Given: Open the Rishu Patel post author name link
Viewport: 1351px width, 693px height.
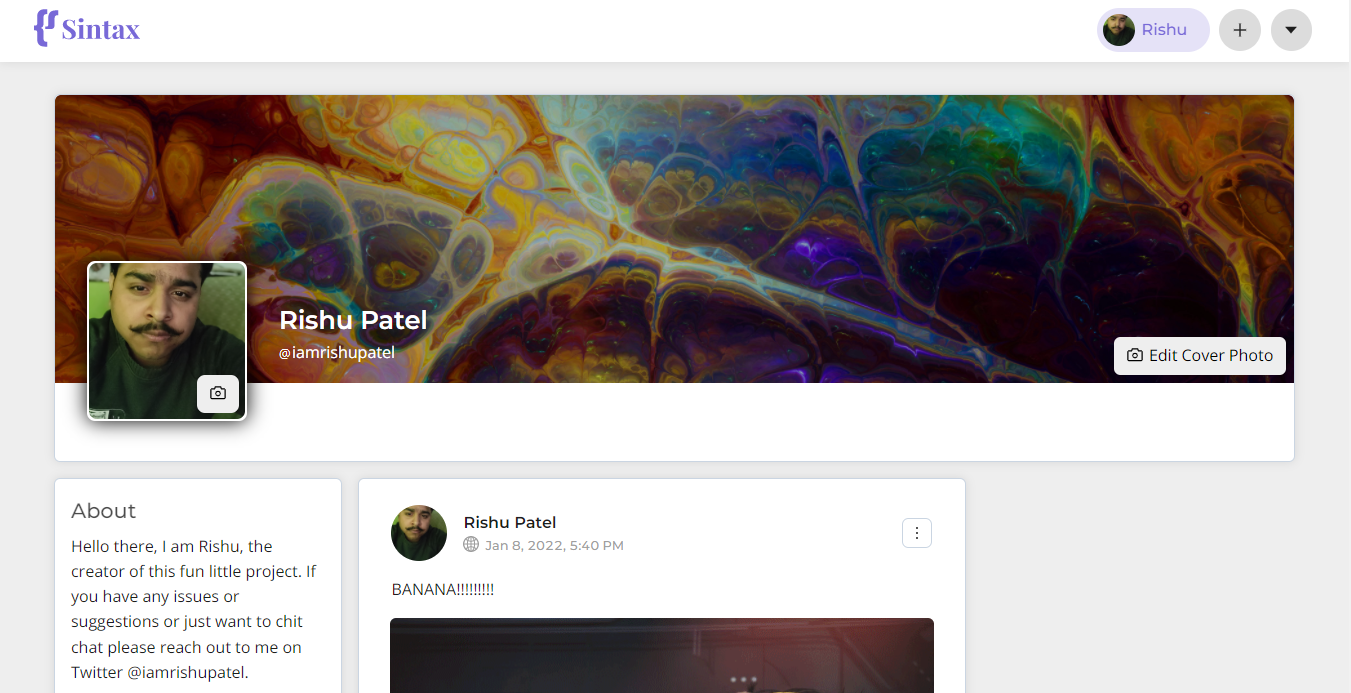Looking at the screenshot, I should pyautogui.click(x=510, y=522).
